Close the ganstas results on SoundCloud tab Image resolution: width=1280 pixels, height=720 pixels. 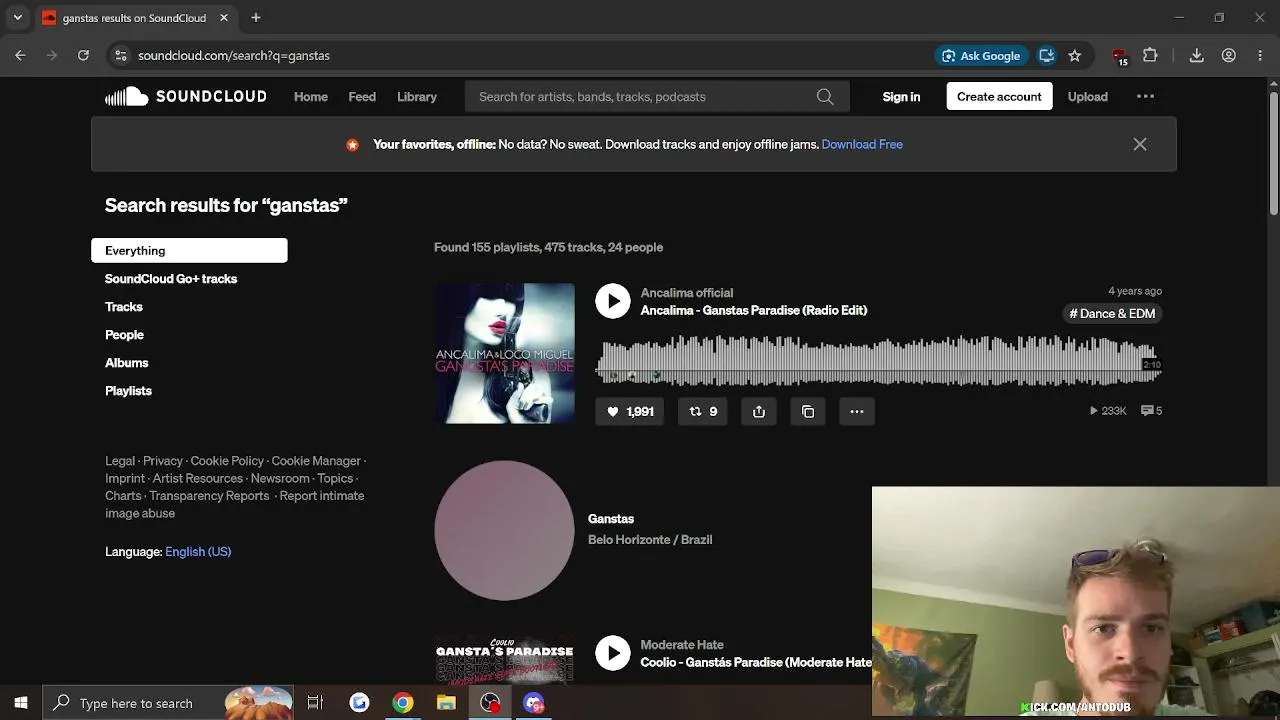[224, 18]
